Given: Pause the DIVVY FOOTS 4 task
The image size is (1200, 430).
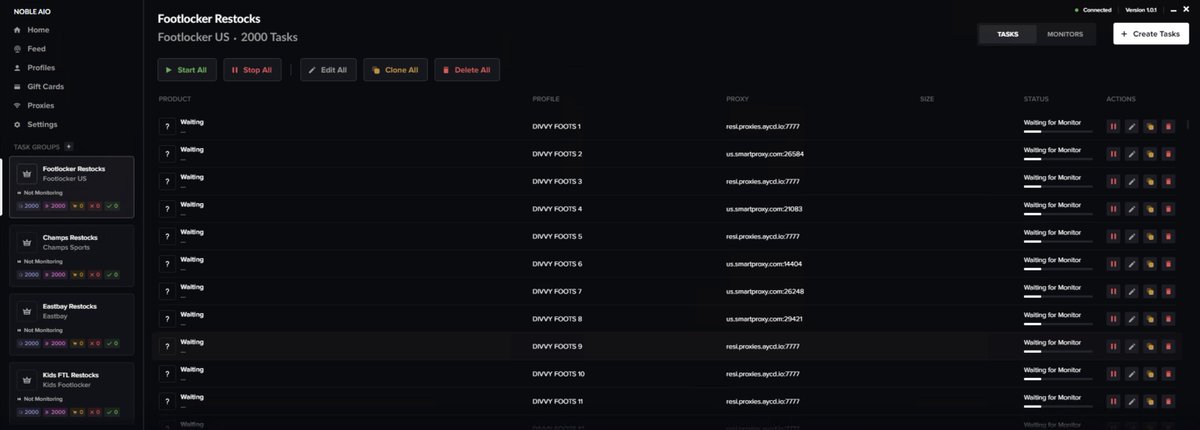Looking at the screenshot, I should 1113,209.
